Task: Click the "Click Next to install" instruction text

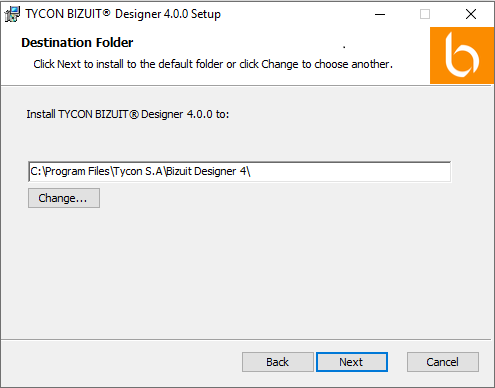Action: point(213,64)
